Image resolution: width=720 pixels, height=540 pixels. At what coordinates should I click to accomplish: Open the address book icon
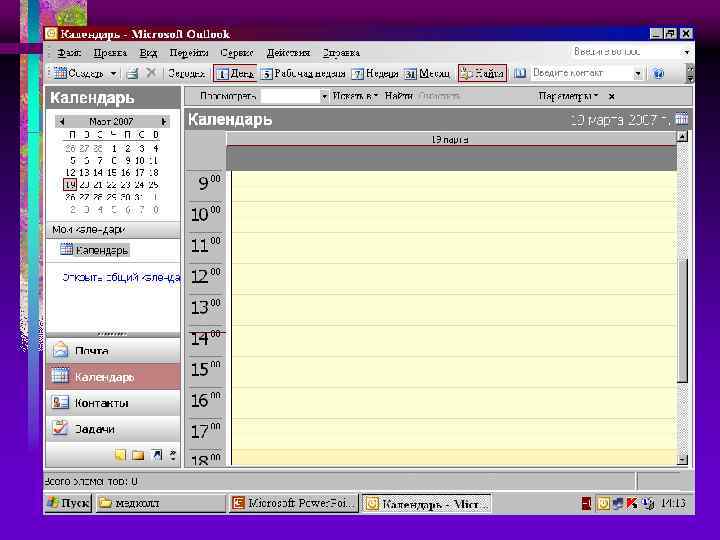519,73
